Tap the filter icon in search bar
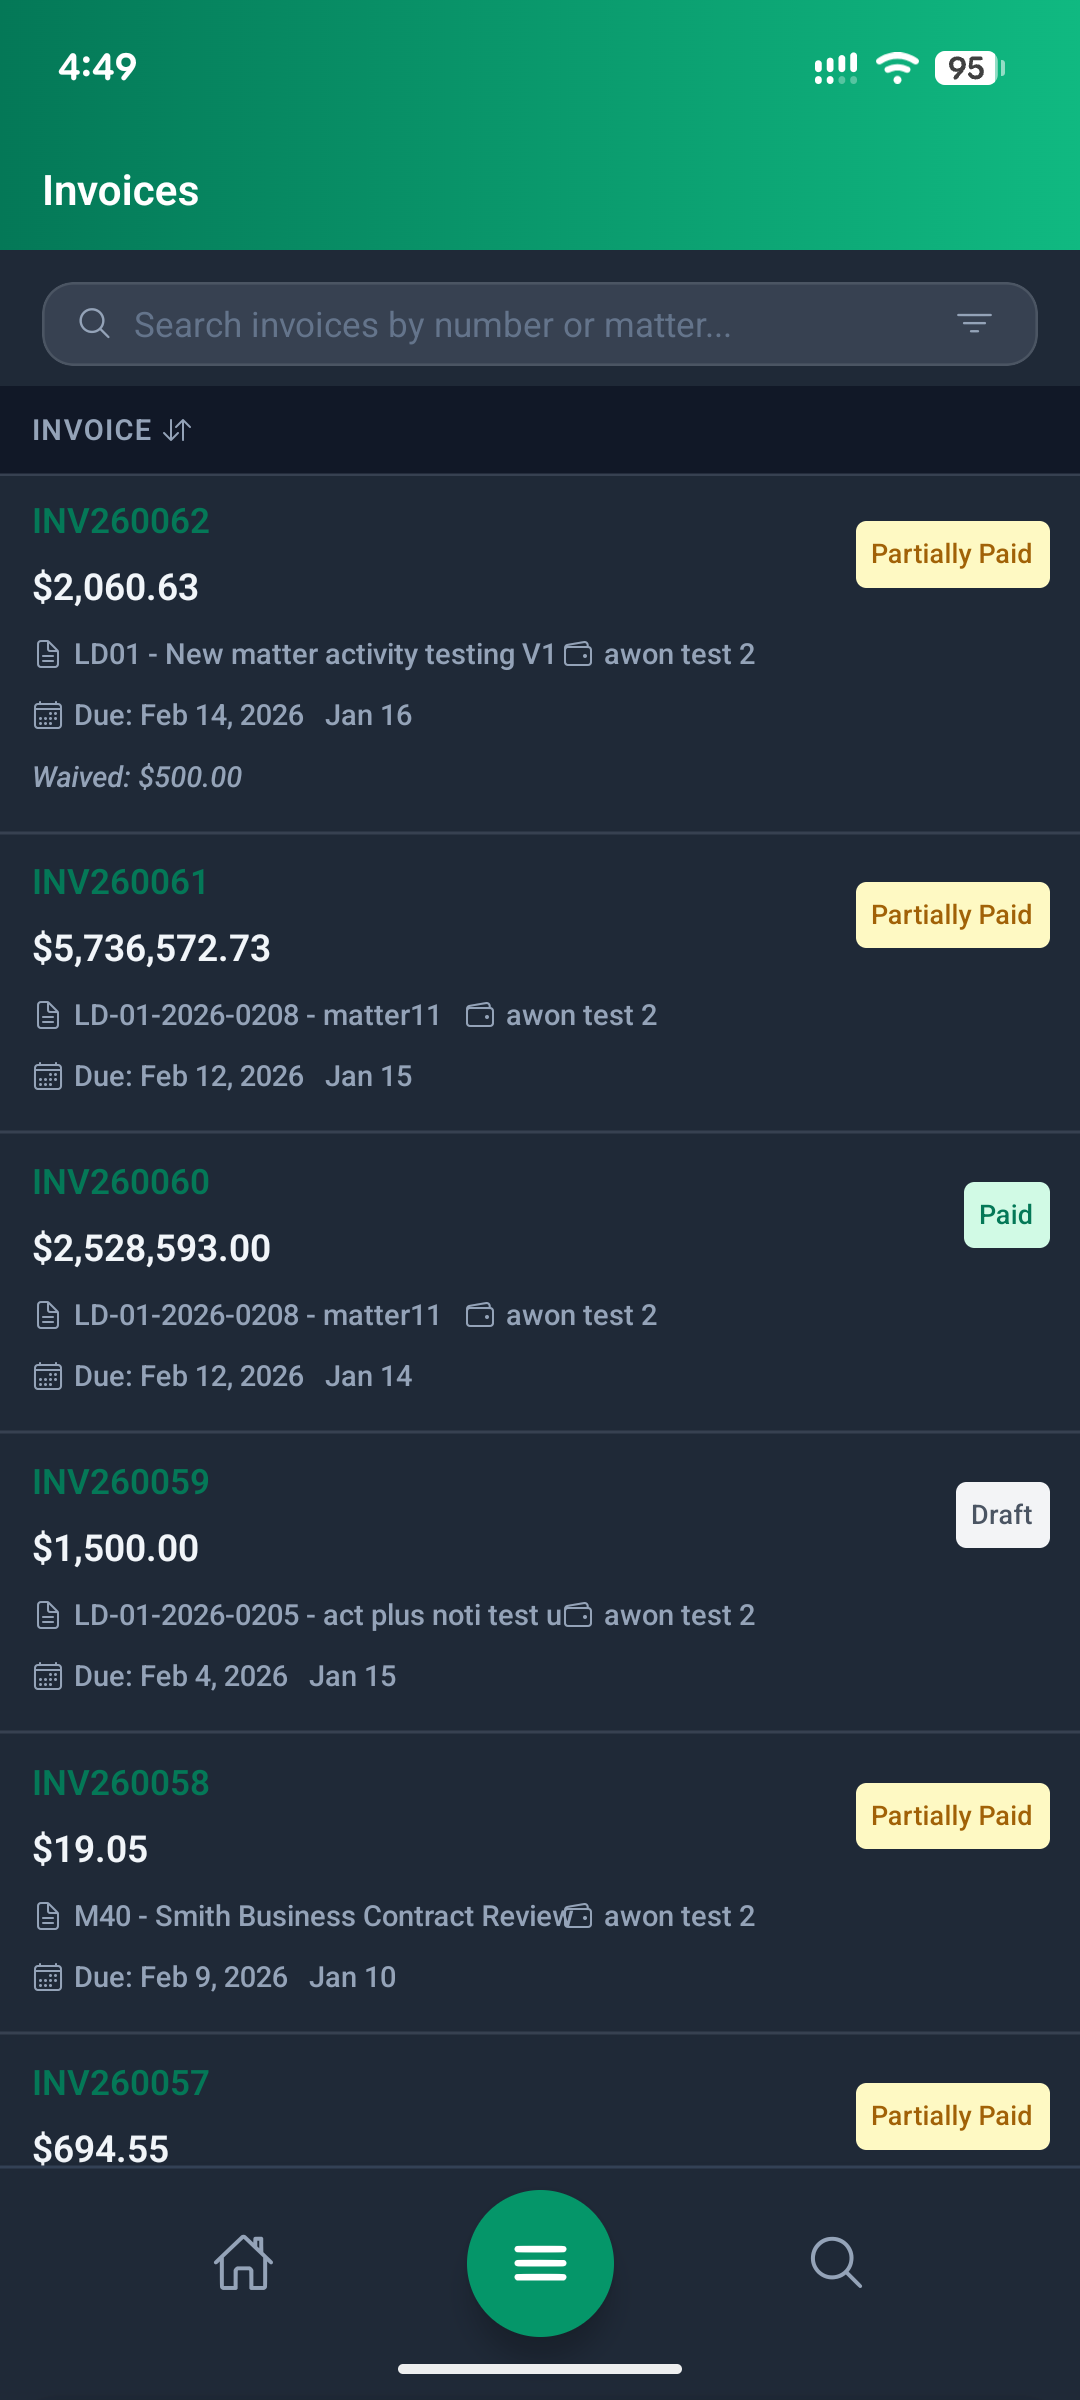Screen dimensions: 1080x2400 tap(974, 323)
